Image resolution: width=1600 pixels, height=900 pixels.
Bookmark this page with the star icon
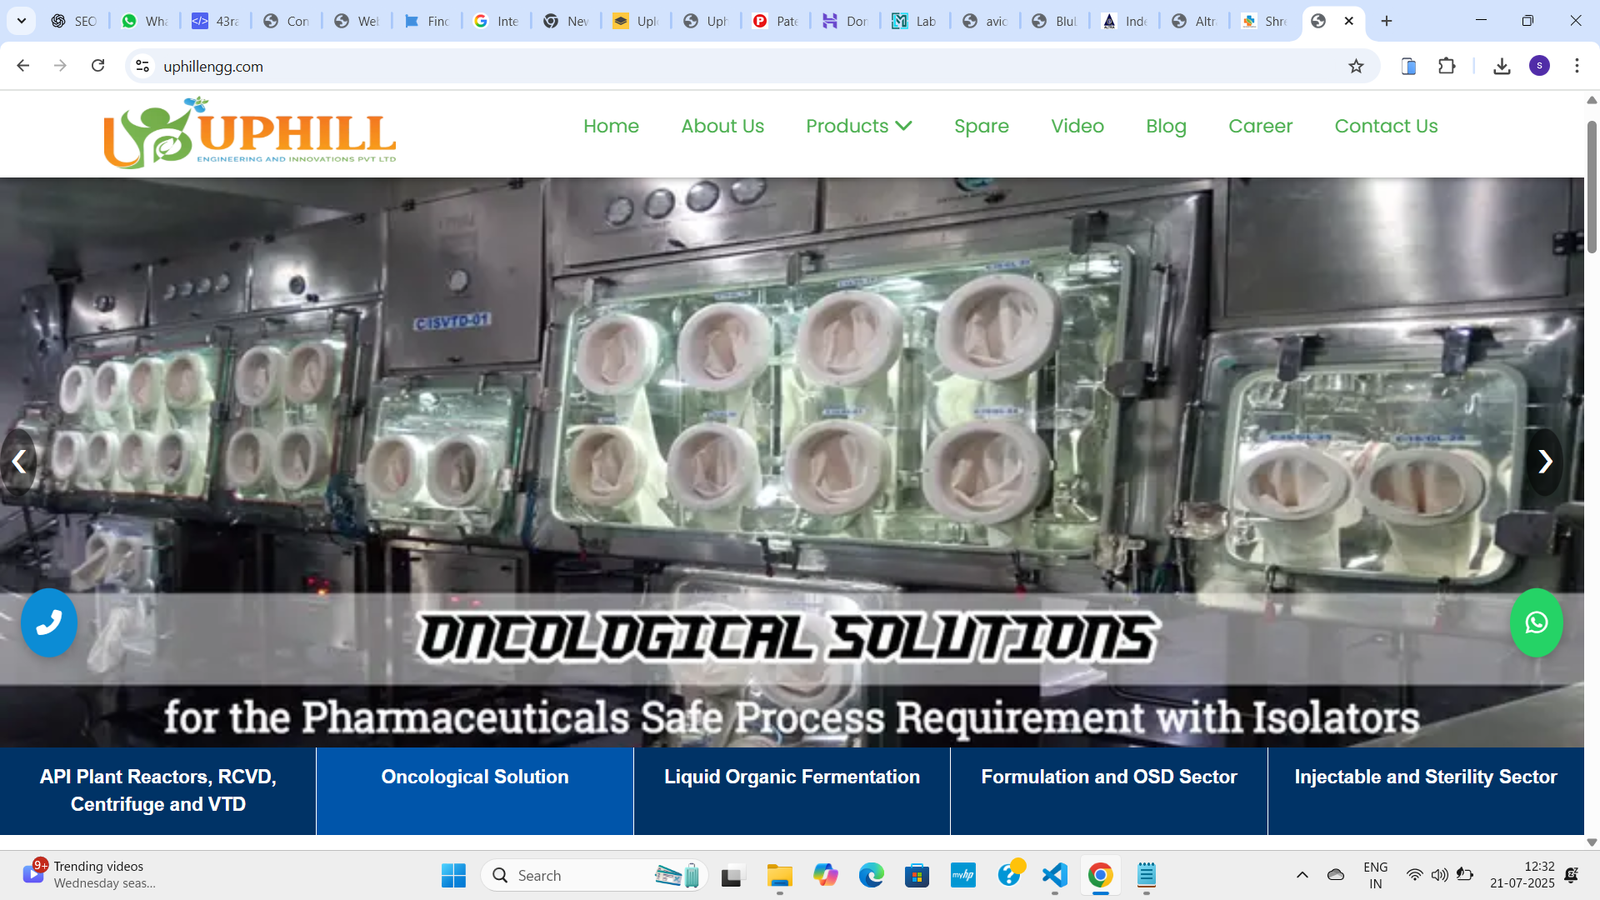tap(1356, 66)
